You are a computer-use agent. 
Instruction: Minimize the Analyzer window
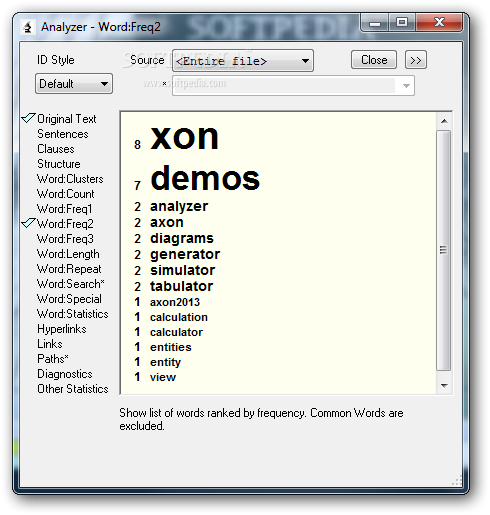point(375,23)
